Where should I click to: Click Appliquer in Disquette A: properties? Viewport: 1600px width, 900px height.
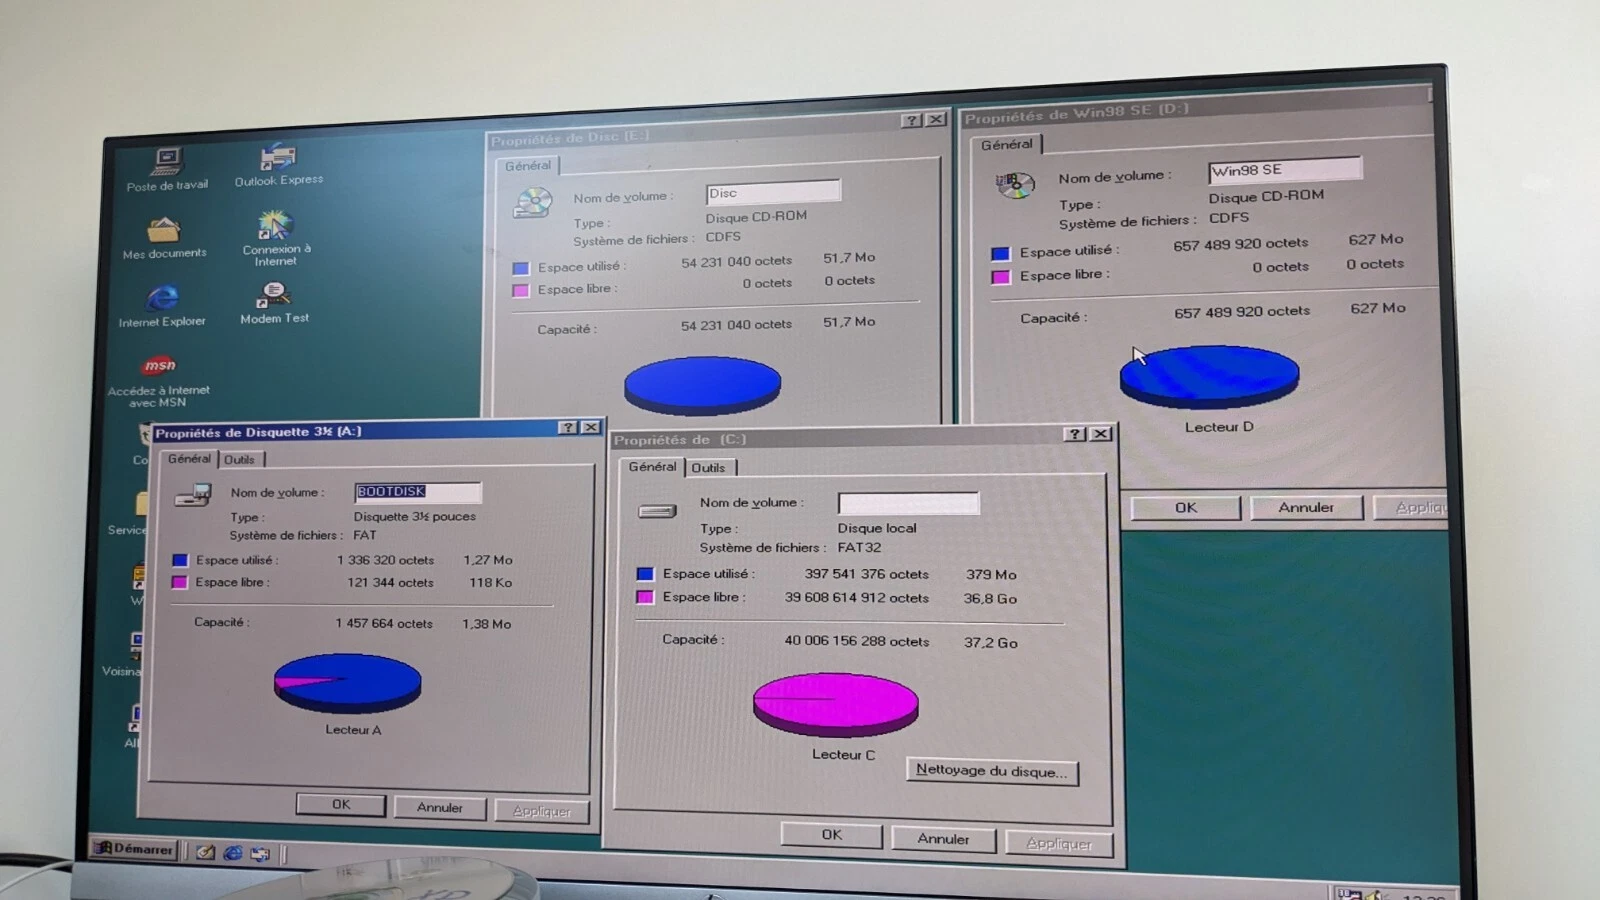(x=541, y=811)
